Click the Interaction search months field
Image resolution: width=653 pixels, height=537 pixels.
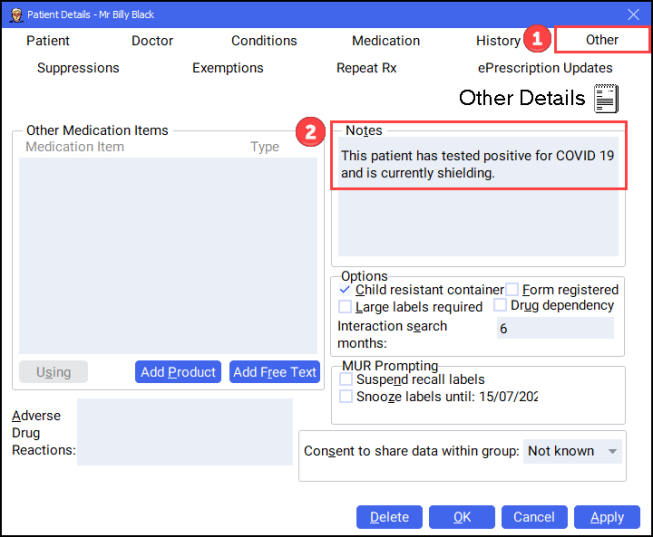pyautogui.click(x=554, y=328)
